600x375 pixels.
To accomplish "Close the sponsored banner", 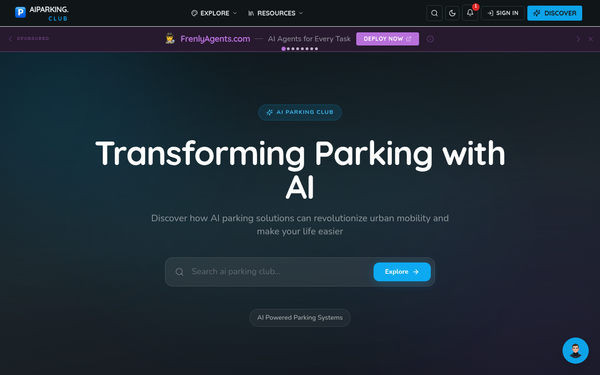I will tap(590, 39).
